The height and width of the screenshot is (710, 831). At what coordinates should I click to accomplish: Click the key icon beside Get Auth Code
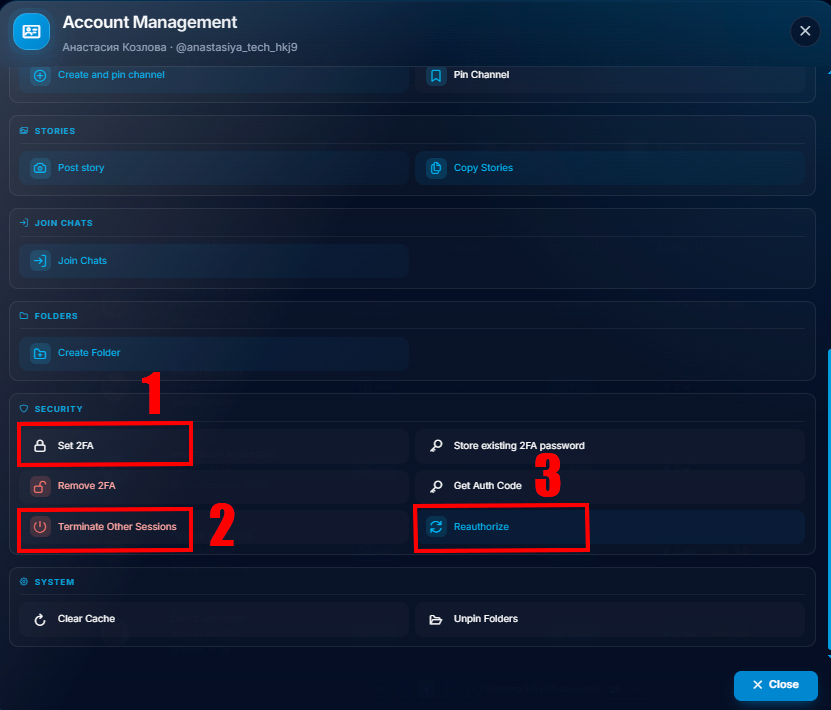[x=436, y=486]
